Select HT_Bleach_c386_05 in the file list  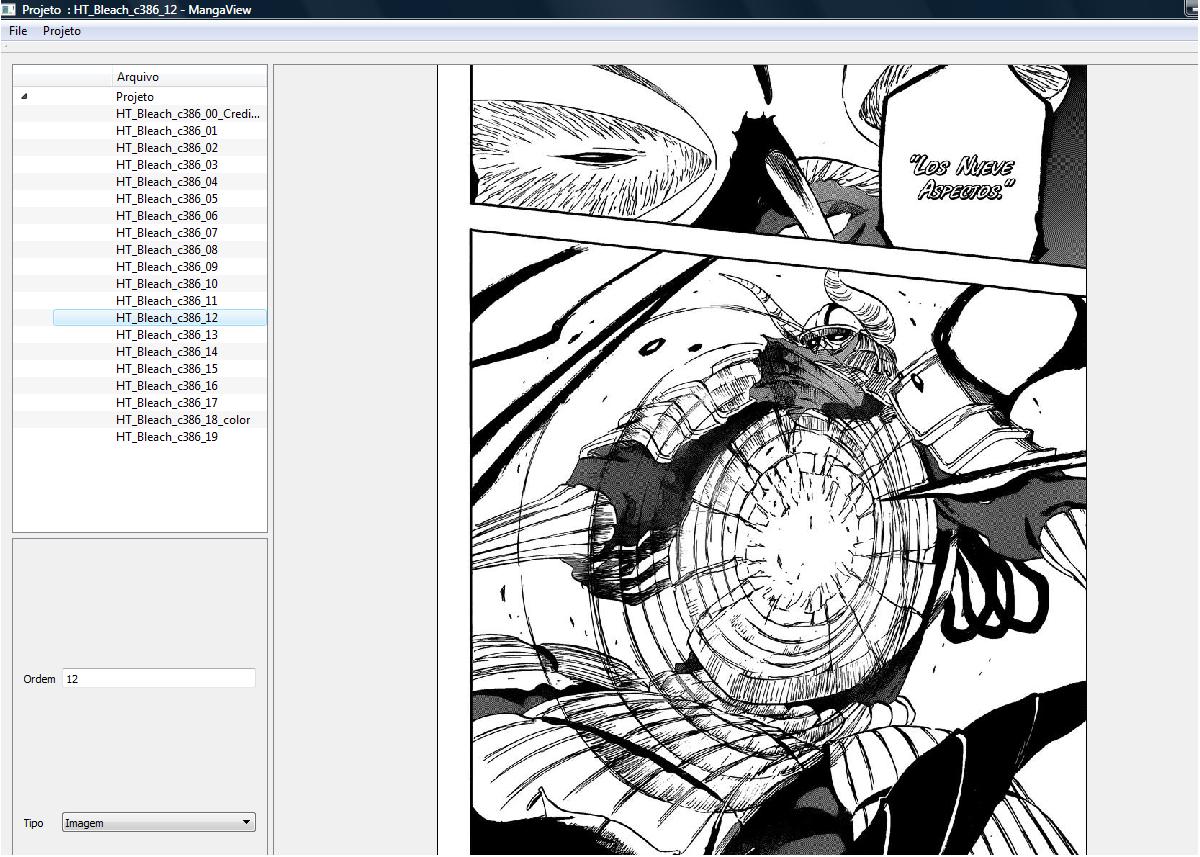167,199
